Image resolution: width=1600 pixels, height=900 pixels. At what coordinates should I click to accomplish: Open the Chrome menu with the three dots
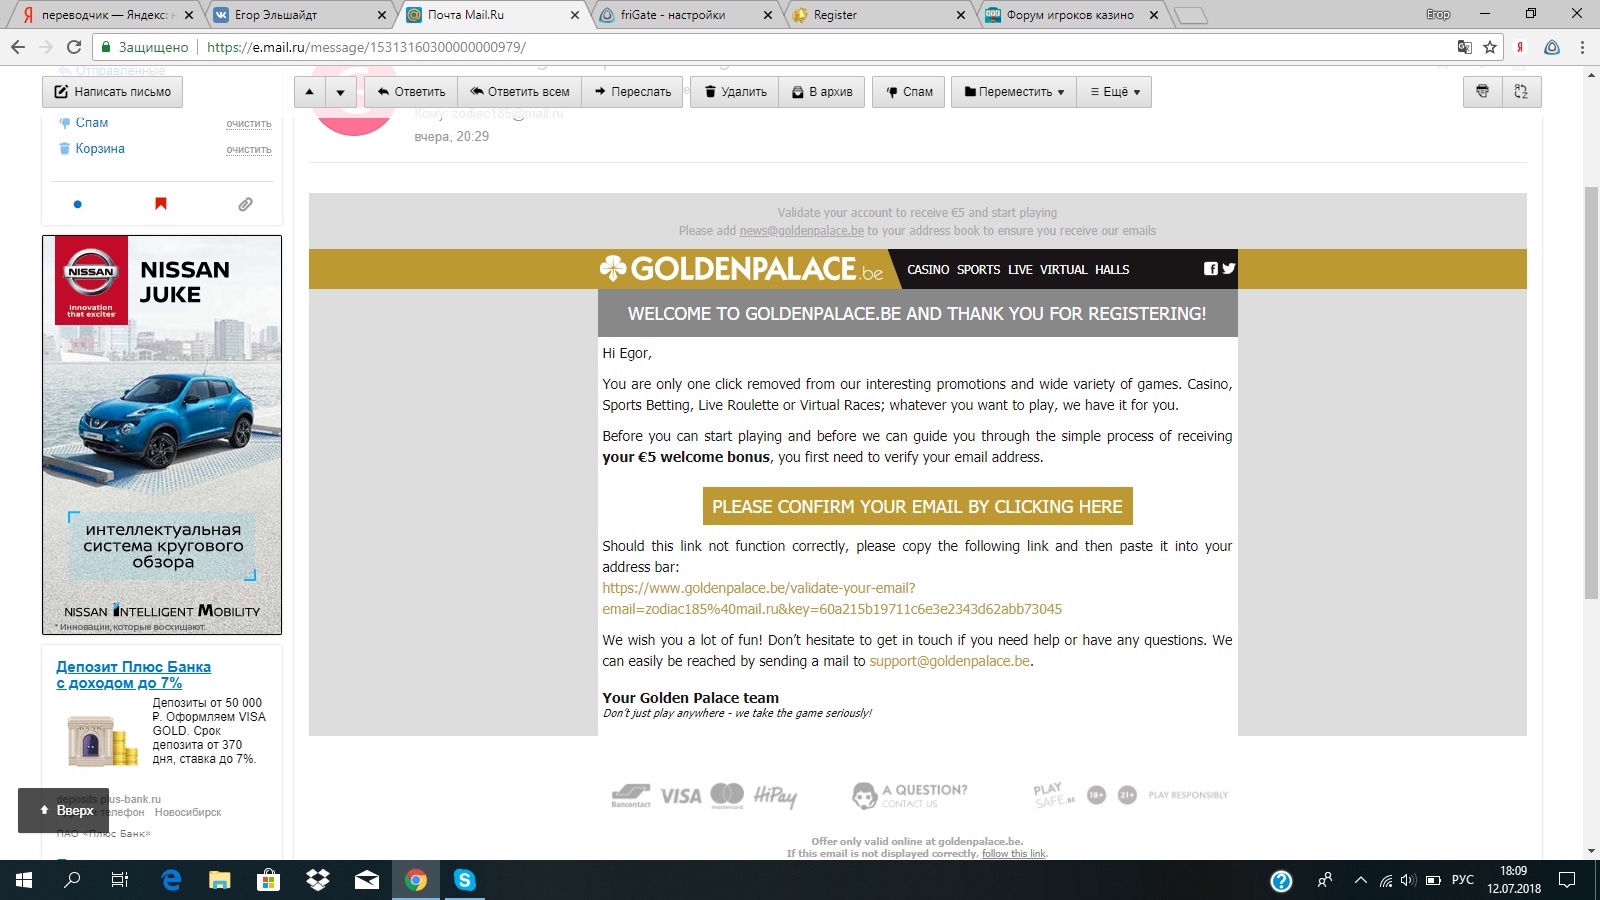pos(1582,47)
